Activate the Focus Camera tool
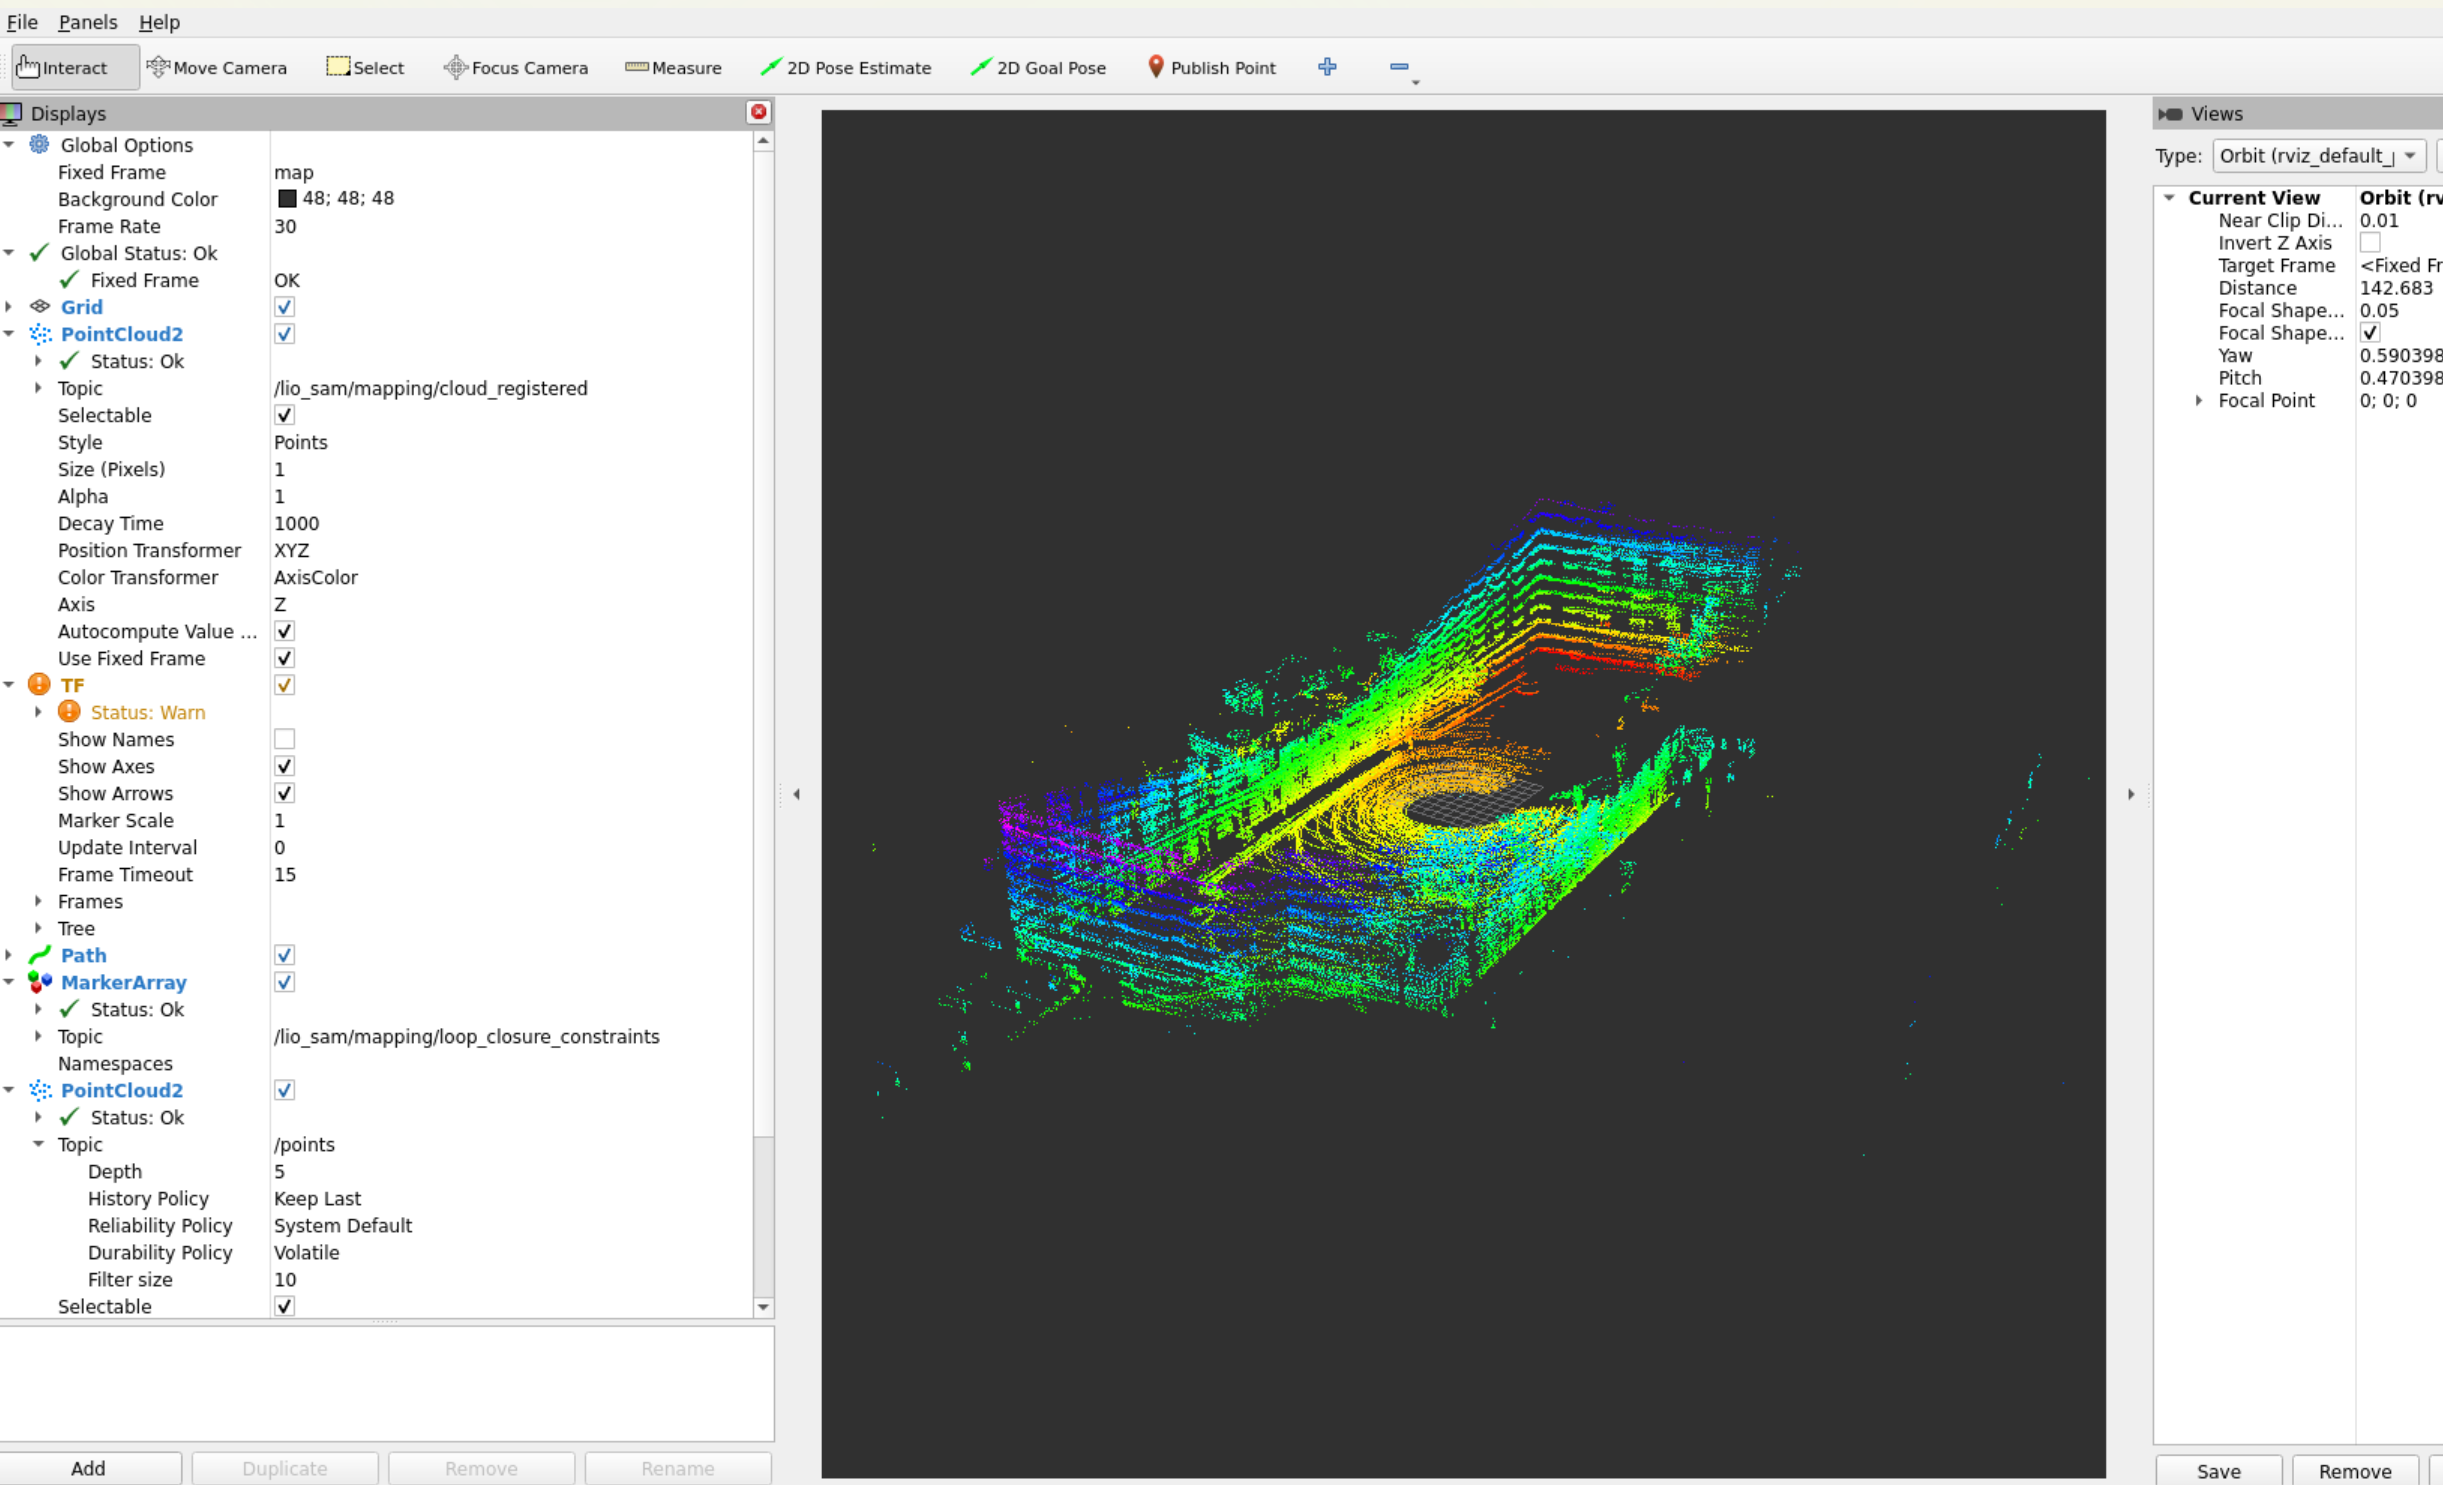The width and height of the screenshot is (2443, 1485). 516,67
